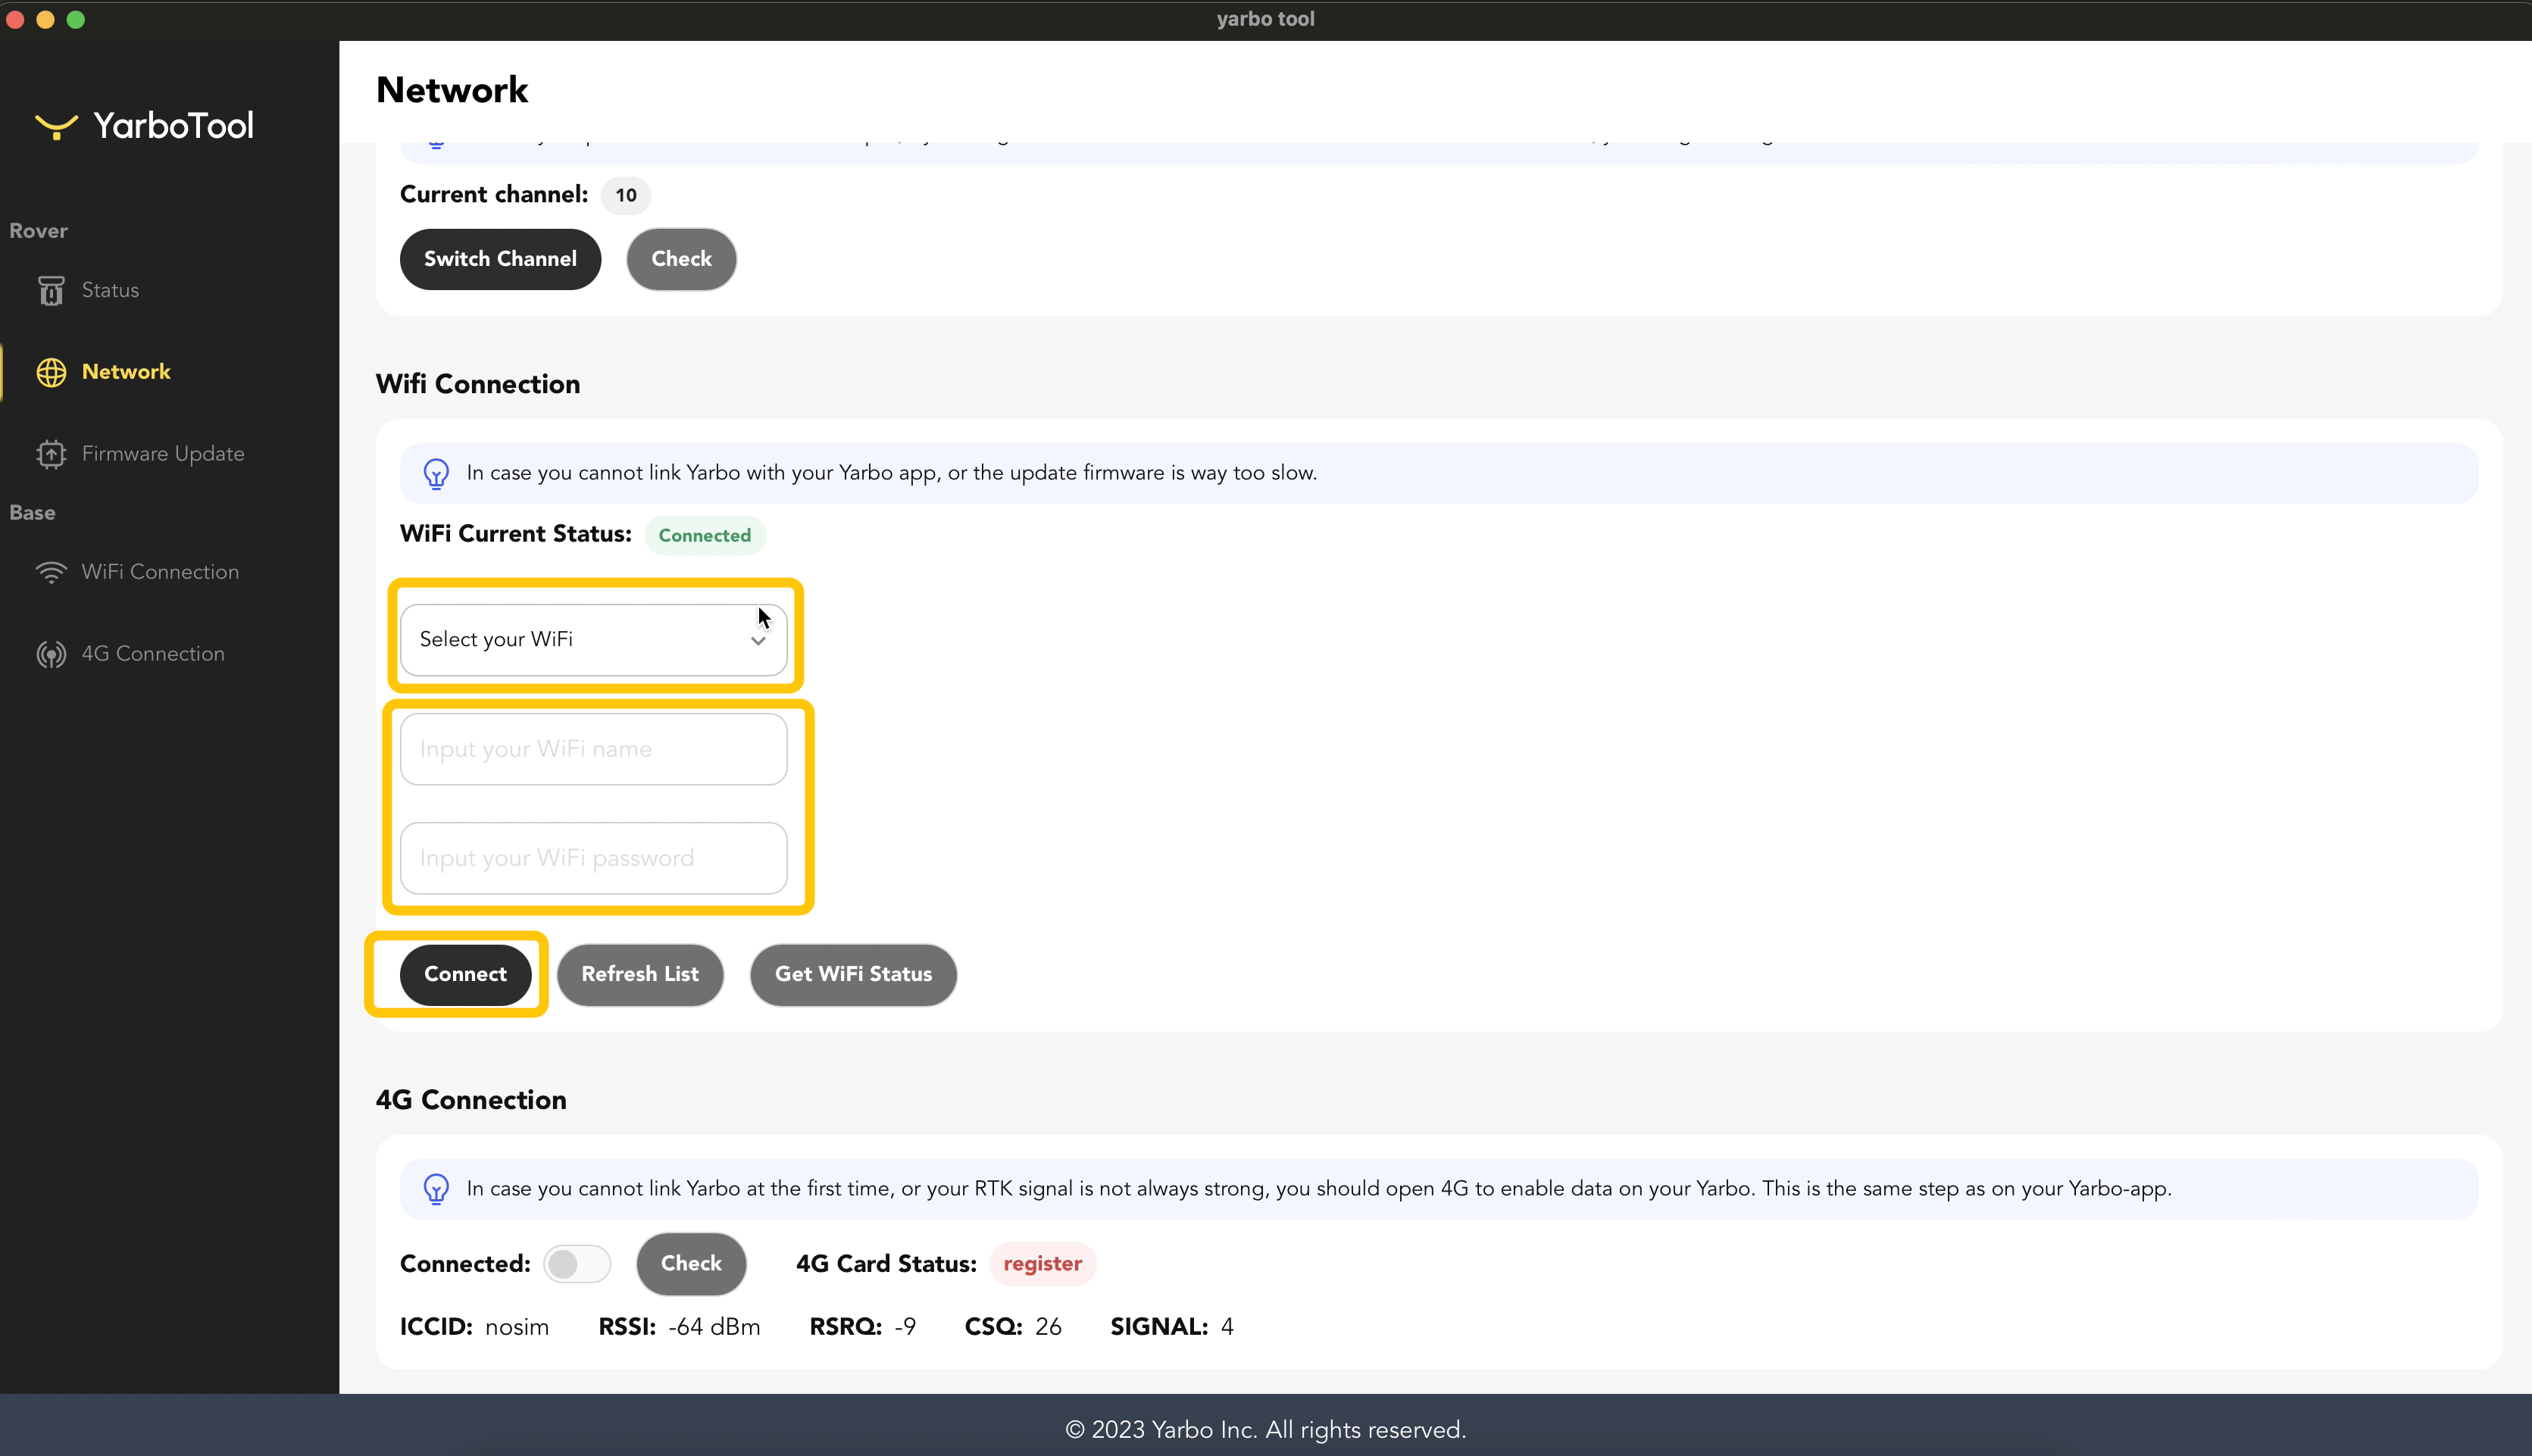The height and width of the screenshot is (1456, 2532).
Task: Click the chevron arrow in WiFi selector
Action: [758, 641]
